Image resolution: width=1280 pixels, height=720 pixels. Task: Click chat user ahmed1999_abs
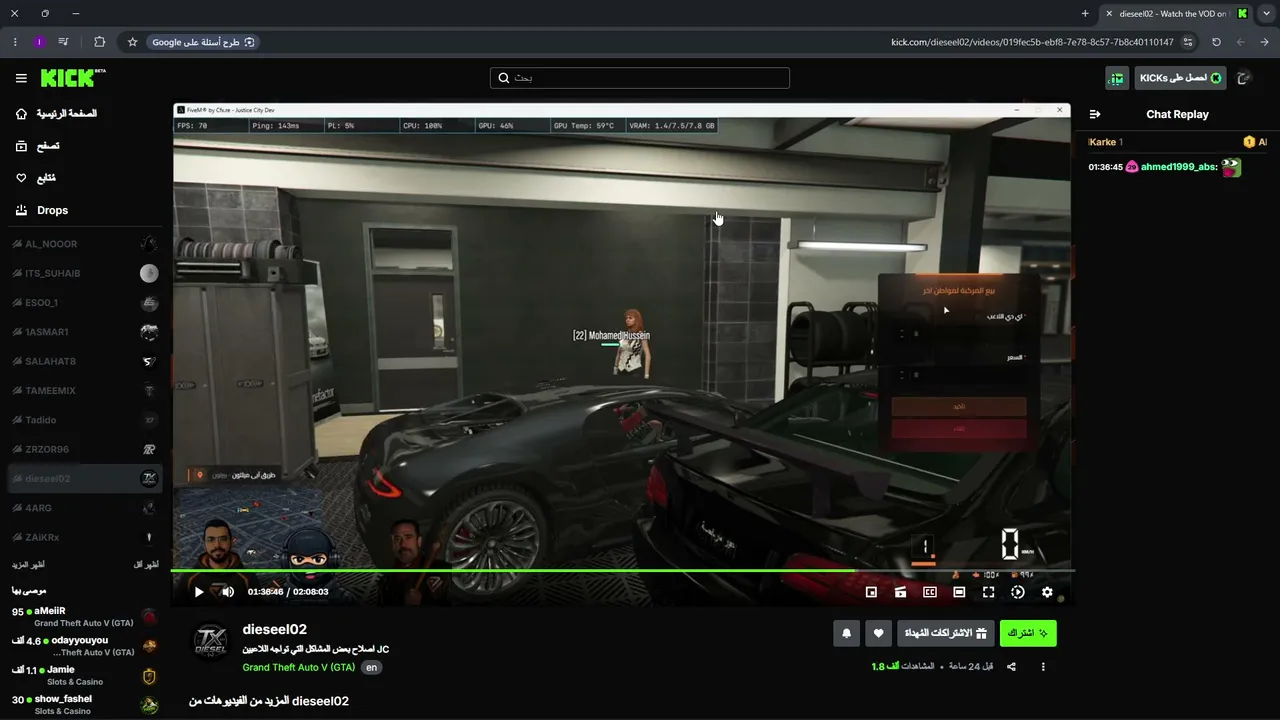pyautogui.click(x=1179, y=167)
